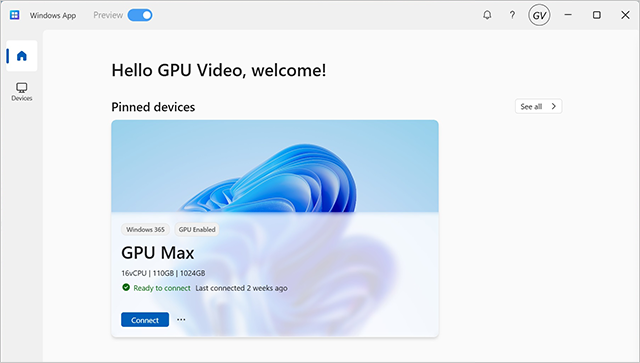Click the GPU Enabled tag
Image resolution: width=640 pixels, height=363 pixels.
pos(197,229)
